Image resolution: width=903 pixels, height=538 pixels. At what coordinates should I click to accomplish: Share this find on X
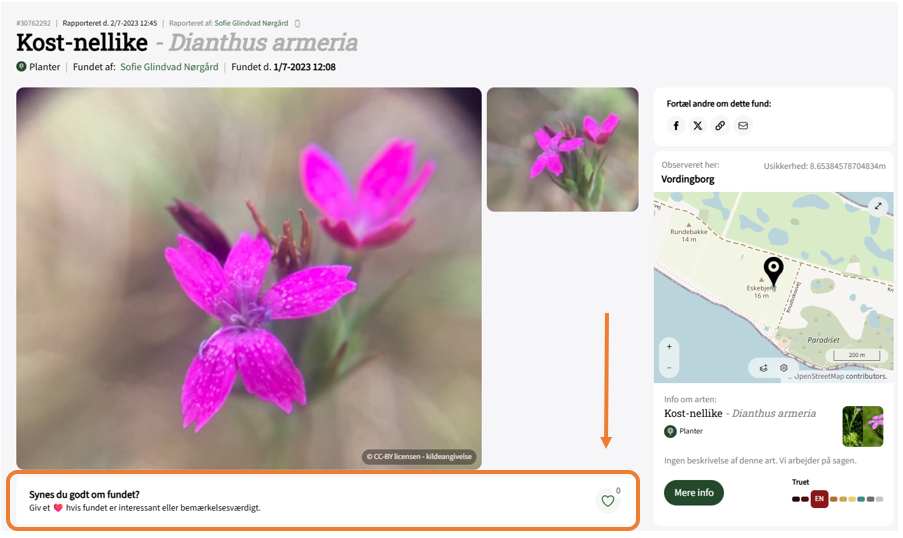pos(698,126)
